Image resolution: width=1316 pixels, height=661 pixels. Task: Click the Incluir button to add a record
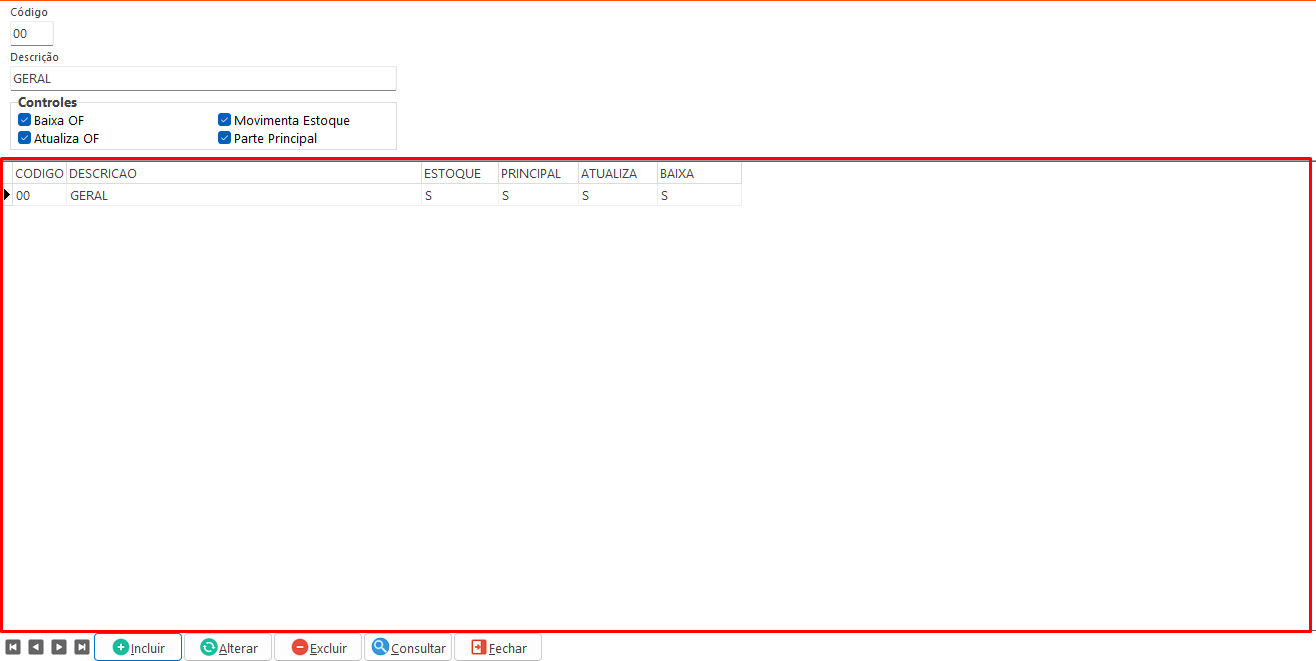click(x=138, y=648)
